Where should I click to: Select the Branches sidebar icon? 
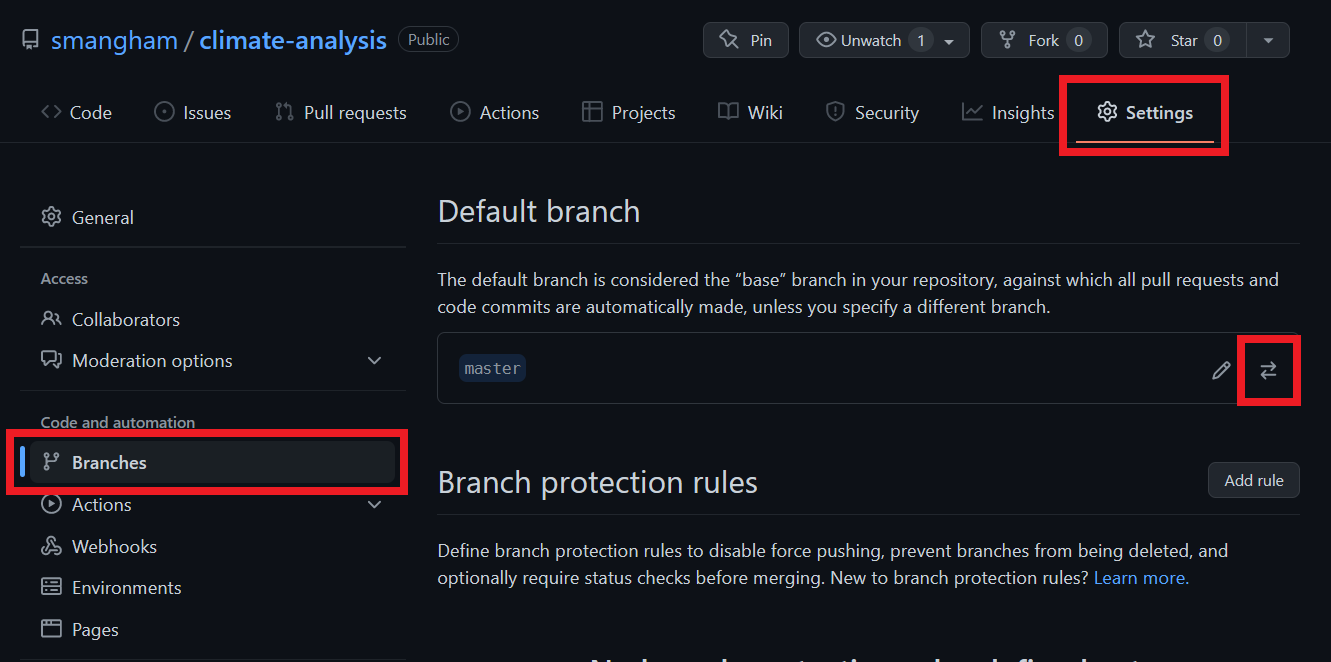coord(51,462)
